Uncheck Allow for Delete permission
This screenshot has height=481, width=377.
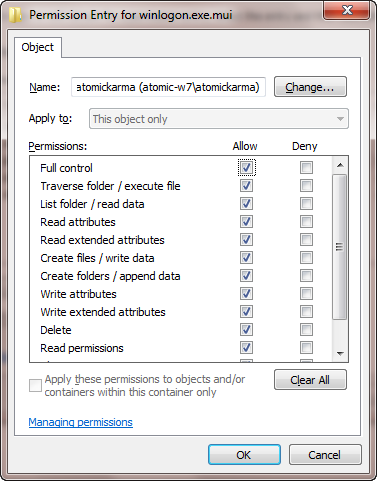(x=246, y=329)
